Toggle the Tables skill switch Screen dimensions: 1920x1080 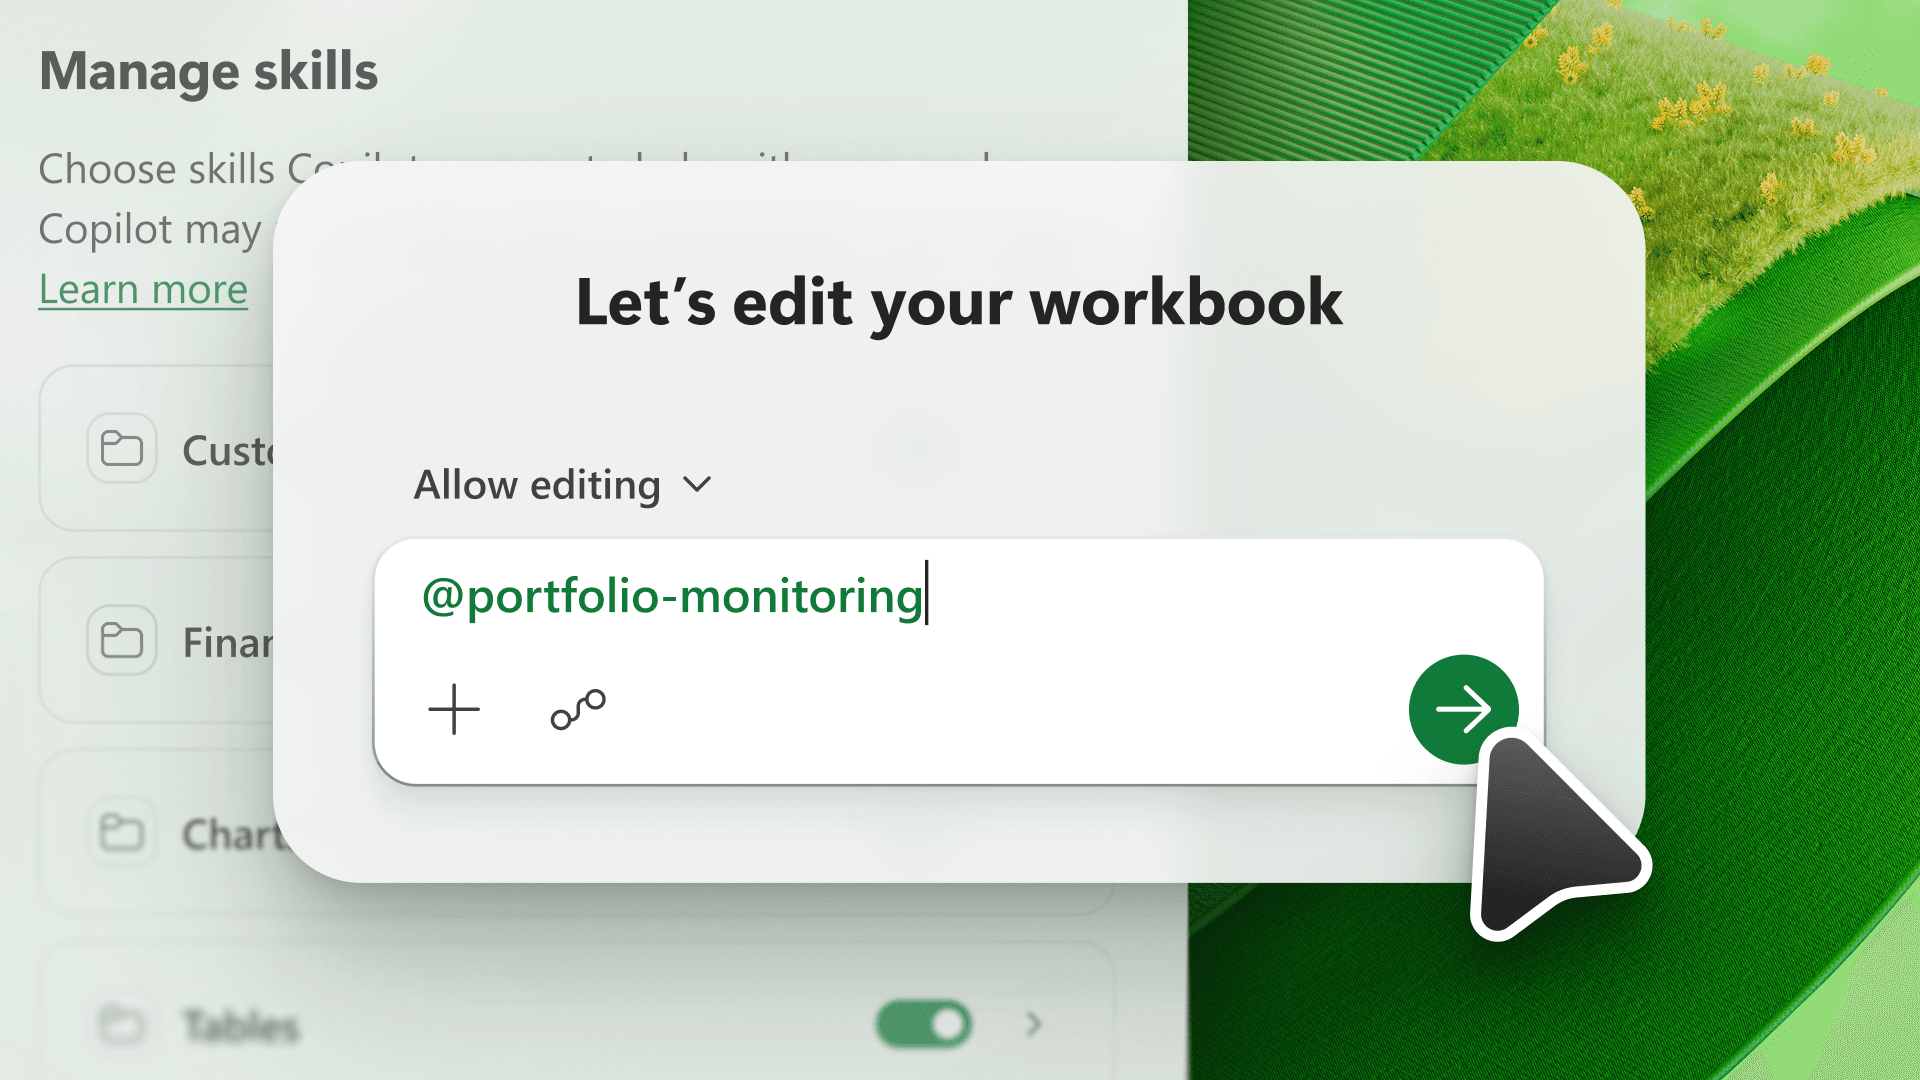(924, 1024)
